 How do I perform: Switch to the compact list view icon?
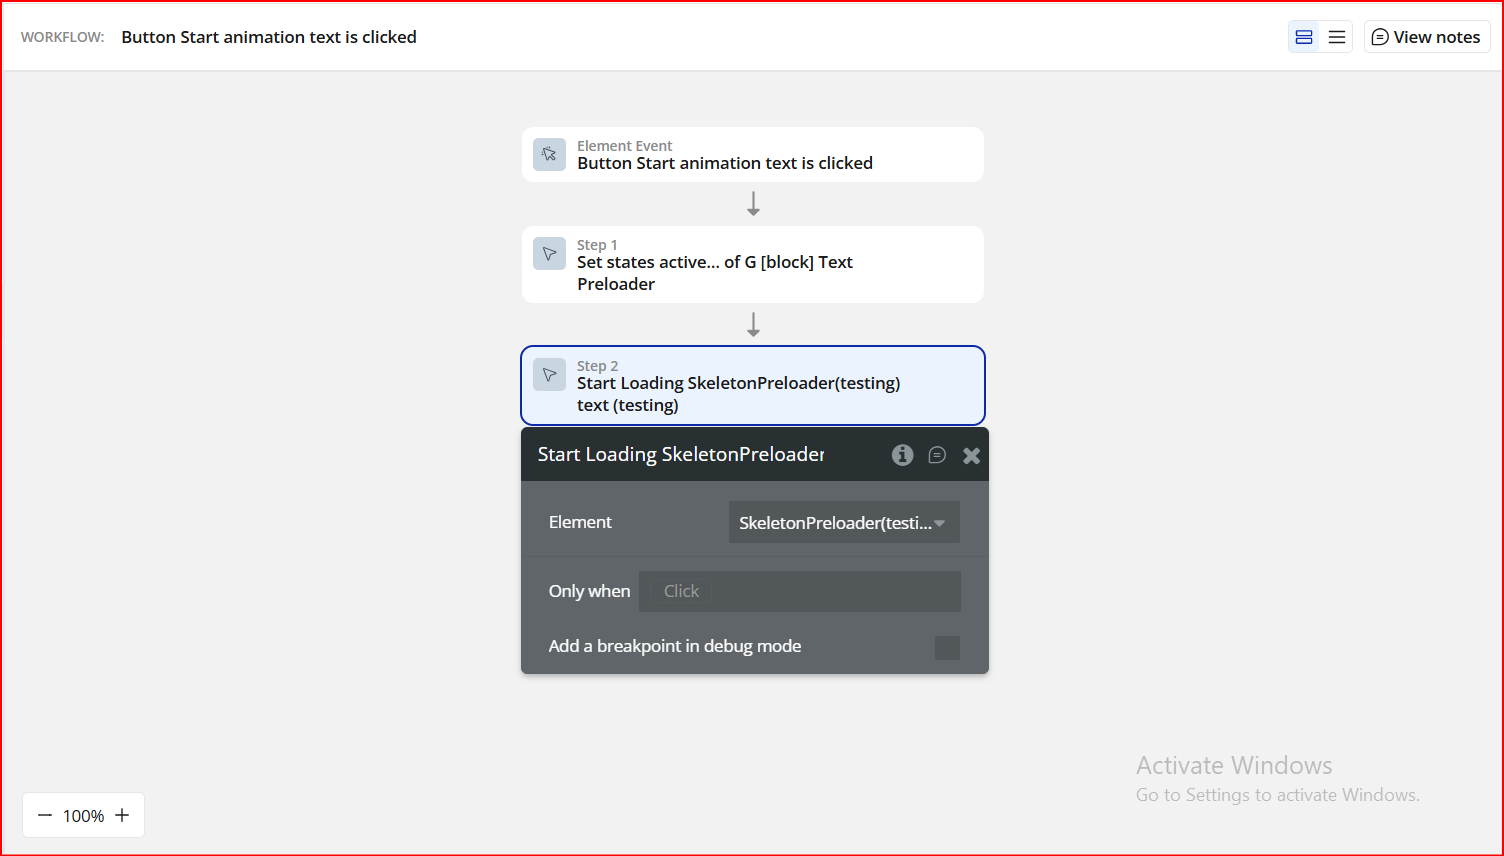click(x=1337, y=37)
